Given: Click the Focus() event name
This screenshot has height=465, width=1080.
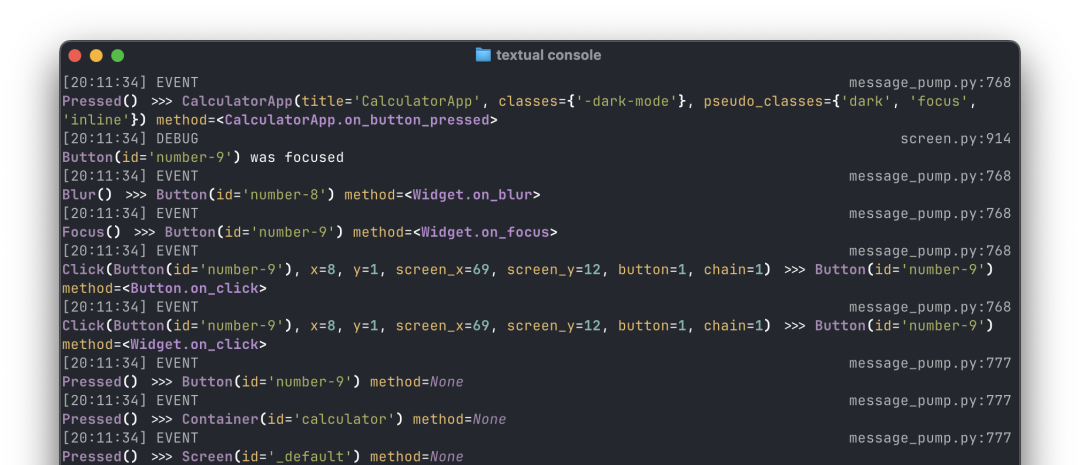Looking at the screenshot, I should click(92, 232).
